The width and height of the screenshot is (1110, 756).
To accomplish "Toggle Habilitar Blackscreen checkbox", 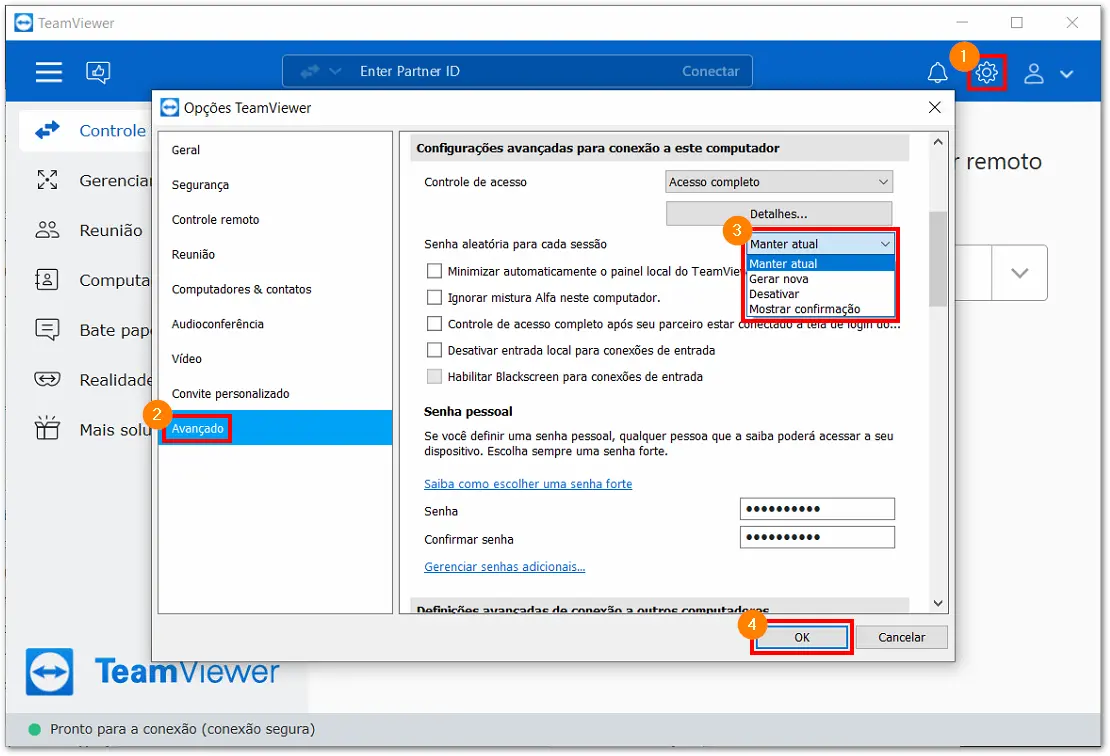I will coord(434,376).
